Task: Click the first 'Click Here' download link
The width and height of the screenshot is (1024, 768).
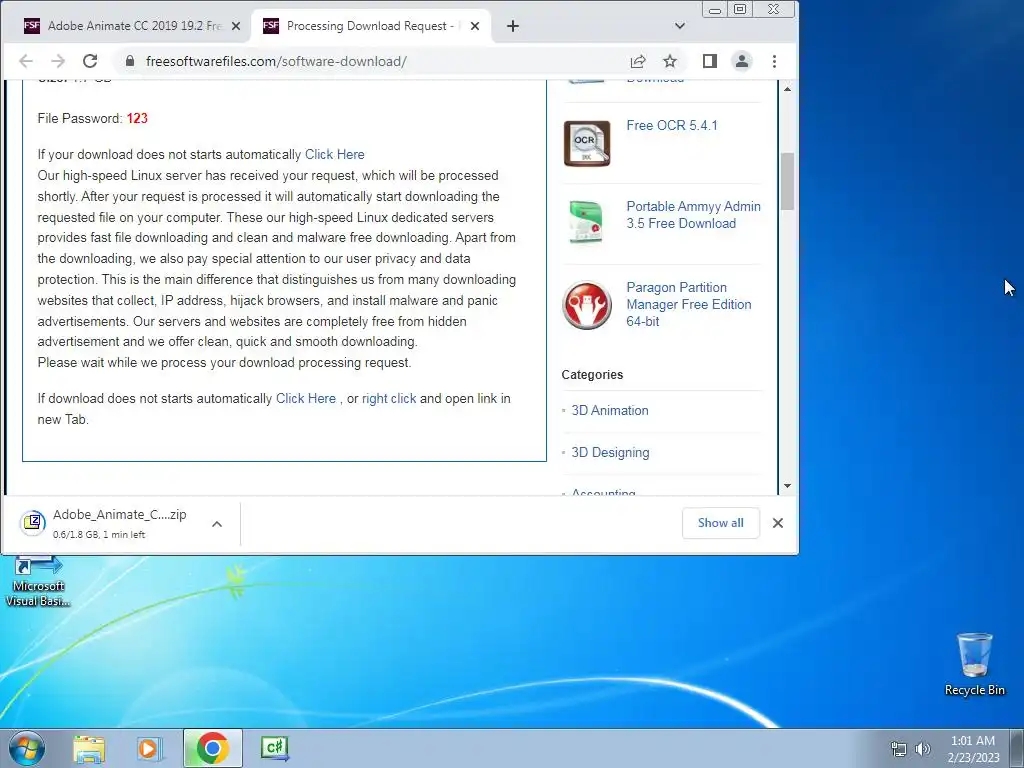Action: coord(334,155)
